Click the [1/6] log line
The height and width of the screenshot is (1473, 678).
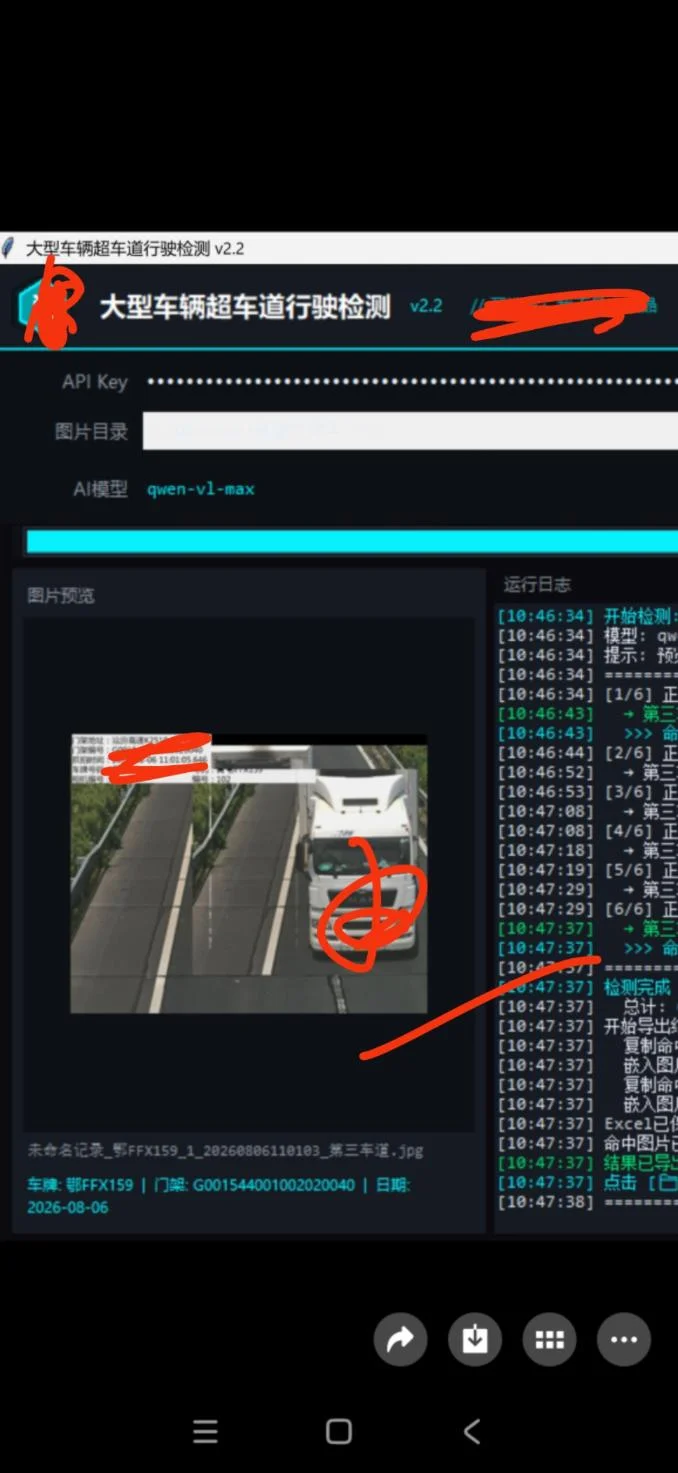coord(587,694)
